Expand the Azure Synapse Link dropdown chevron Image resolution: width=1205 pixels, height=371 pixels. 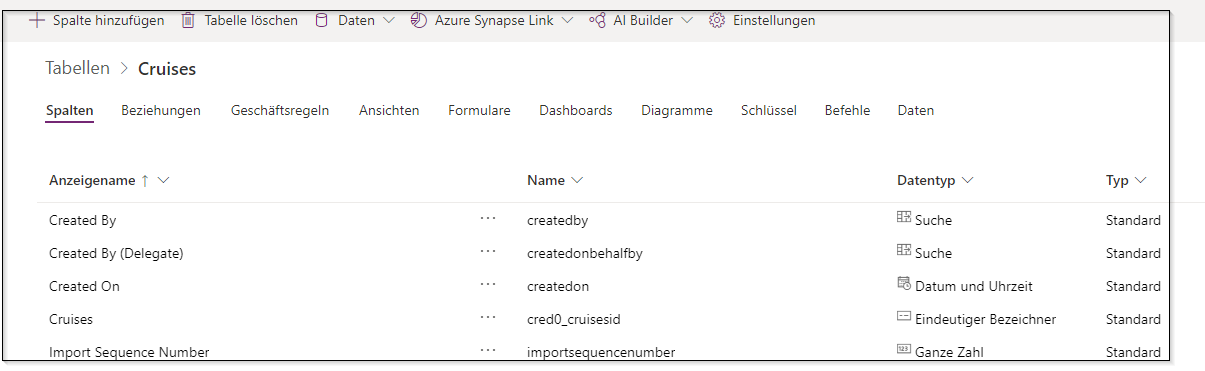[x=567, y=20]
